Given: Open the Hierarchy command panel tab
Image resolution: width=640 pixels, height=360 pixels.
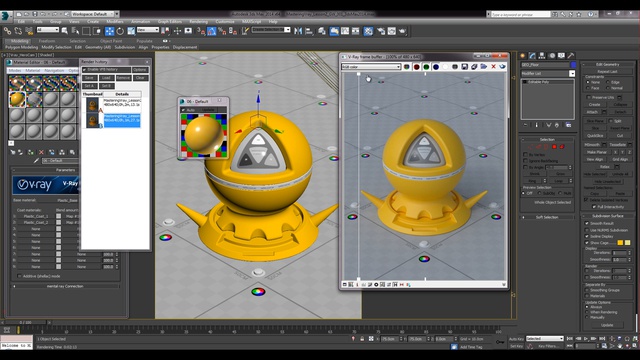Looking at the screenshot, I should [542, 56].
